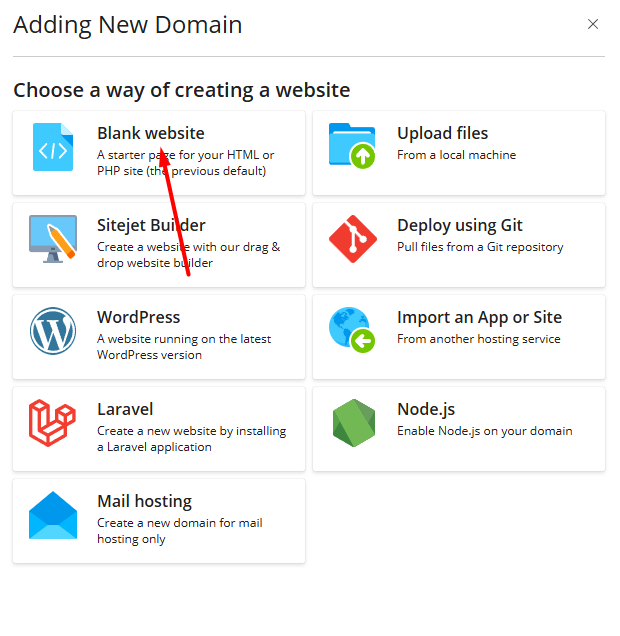Click 'Enable Node.js on your domain' text
Screen dimensions: 620x636
(x=485, y=431)
